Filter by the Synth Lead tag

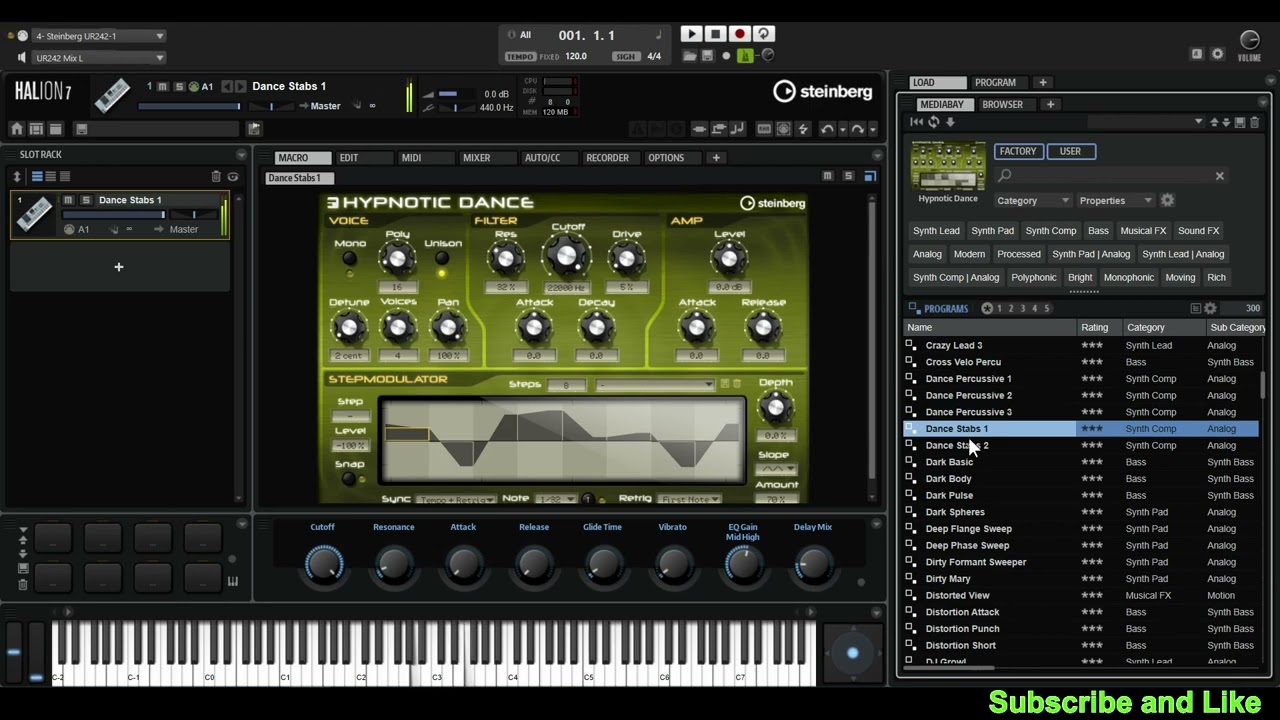coord(936,231)
